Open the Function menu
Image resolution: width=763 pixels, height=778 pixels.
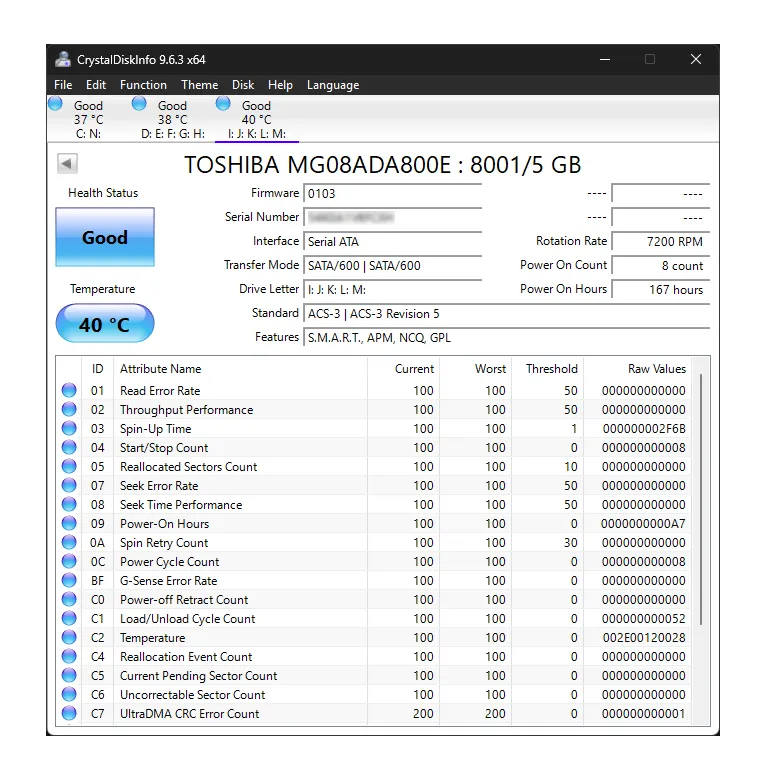(x=143, y=85)
